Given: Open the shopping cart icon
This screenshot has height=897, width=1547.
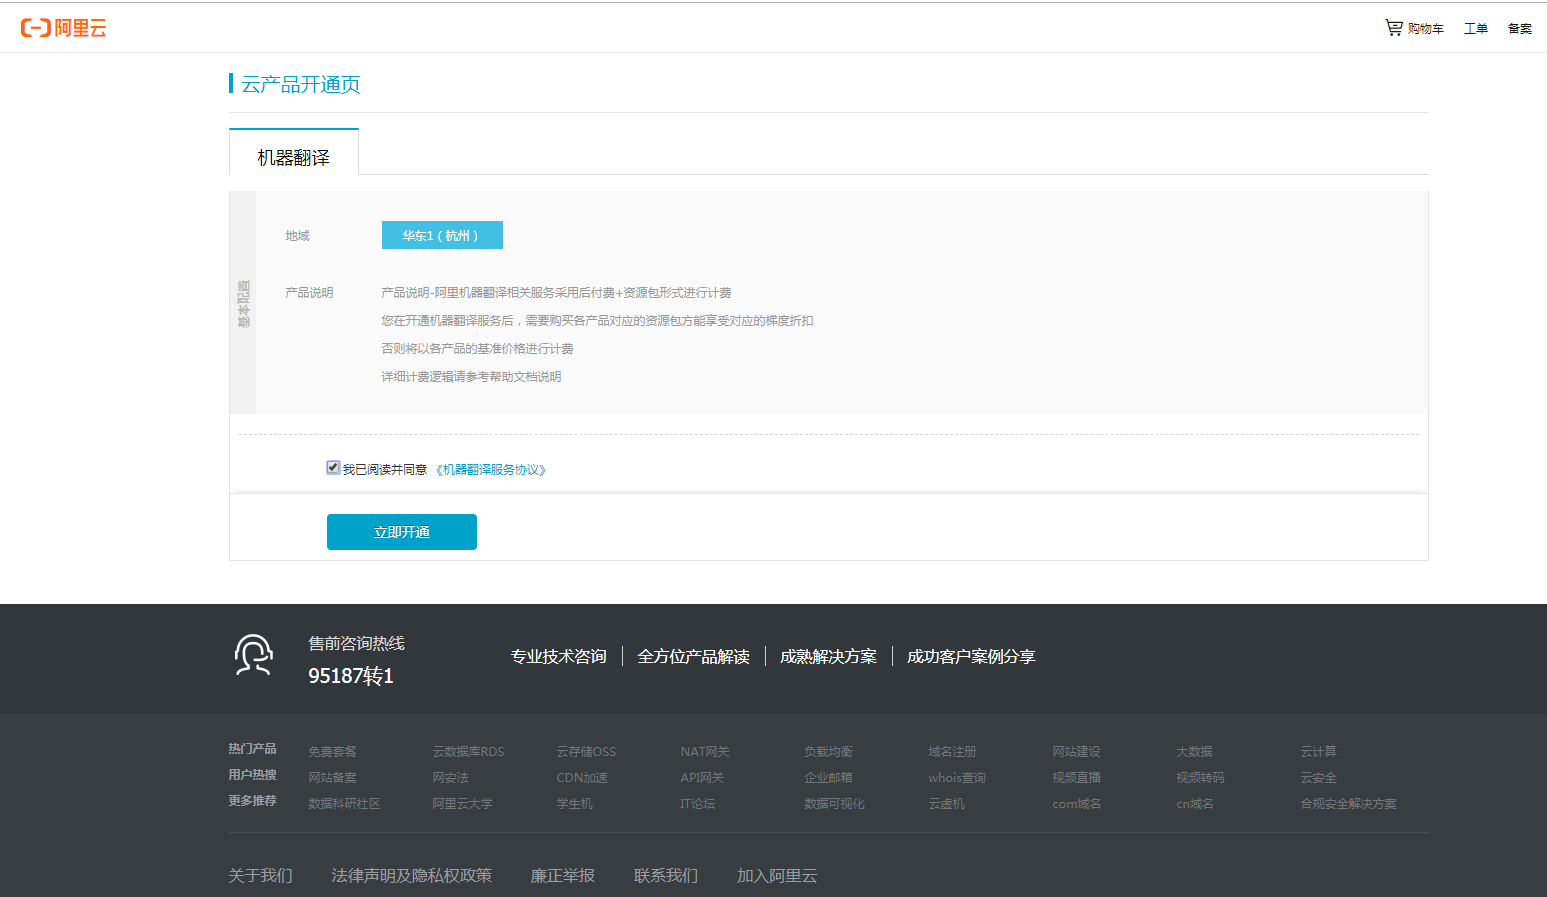Looking at the screenshot, I should pyautogui.click(x=1393, y=27).
